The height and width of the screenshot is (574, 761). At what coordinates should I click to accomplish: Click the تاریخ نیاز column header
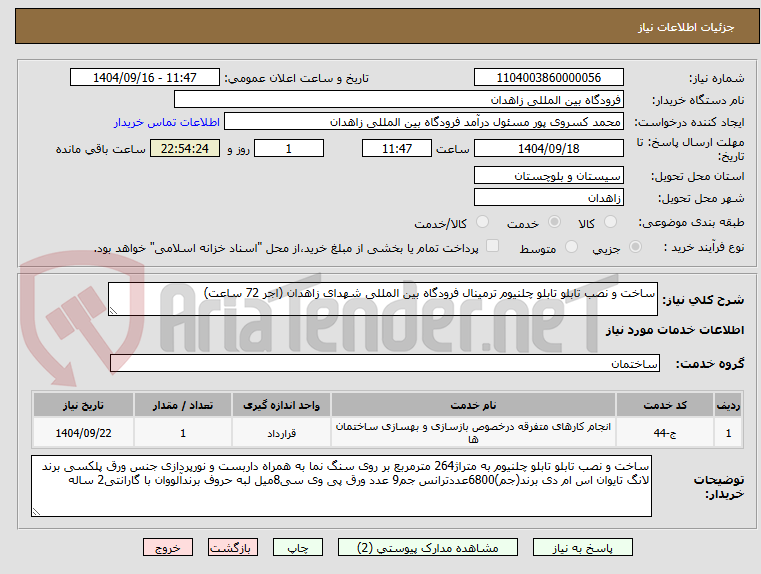click(83, 405)
